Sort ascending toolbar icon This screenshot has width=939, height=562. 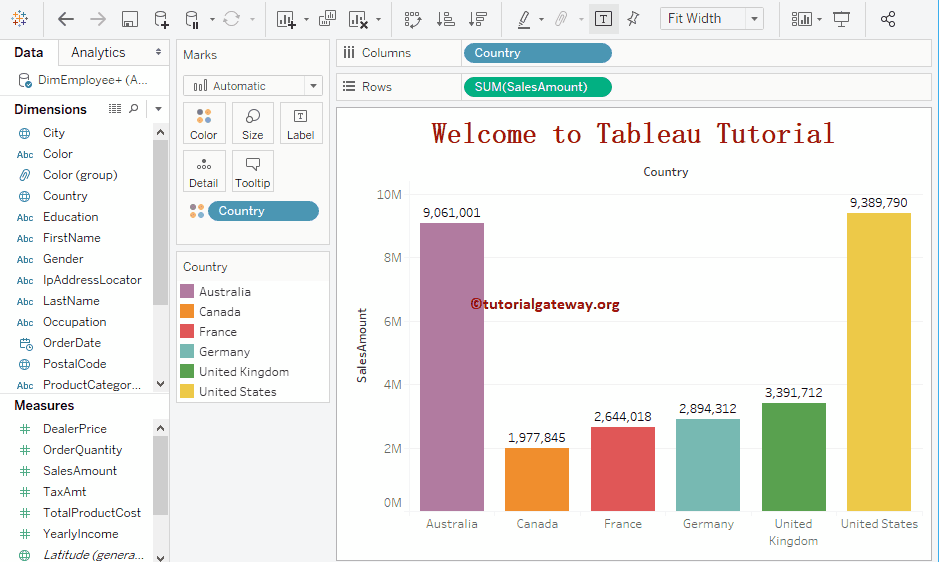click(445, 19)
